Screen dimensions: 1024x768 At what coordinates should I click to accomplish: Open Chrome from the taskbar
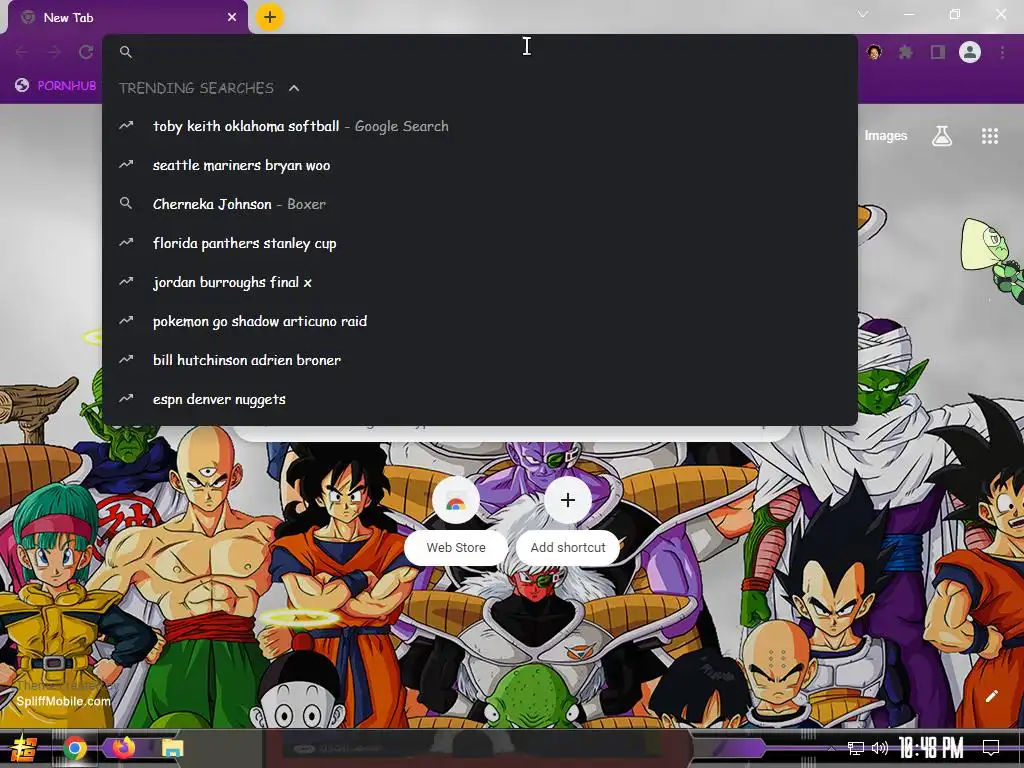point(75,748)
